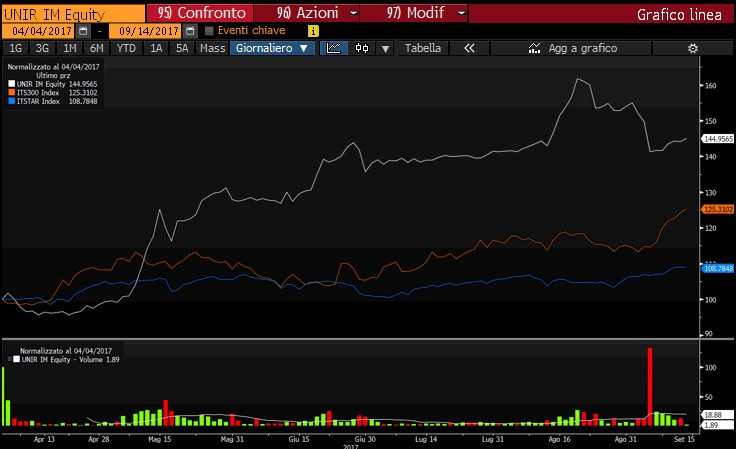
Task: Click the orange ITS300 Index legend swatch
Action: [x=12, y=93]
